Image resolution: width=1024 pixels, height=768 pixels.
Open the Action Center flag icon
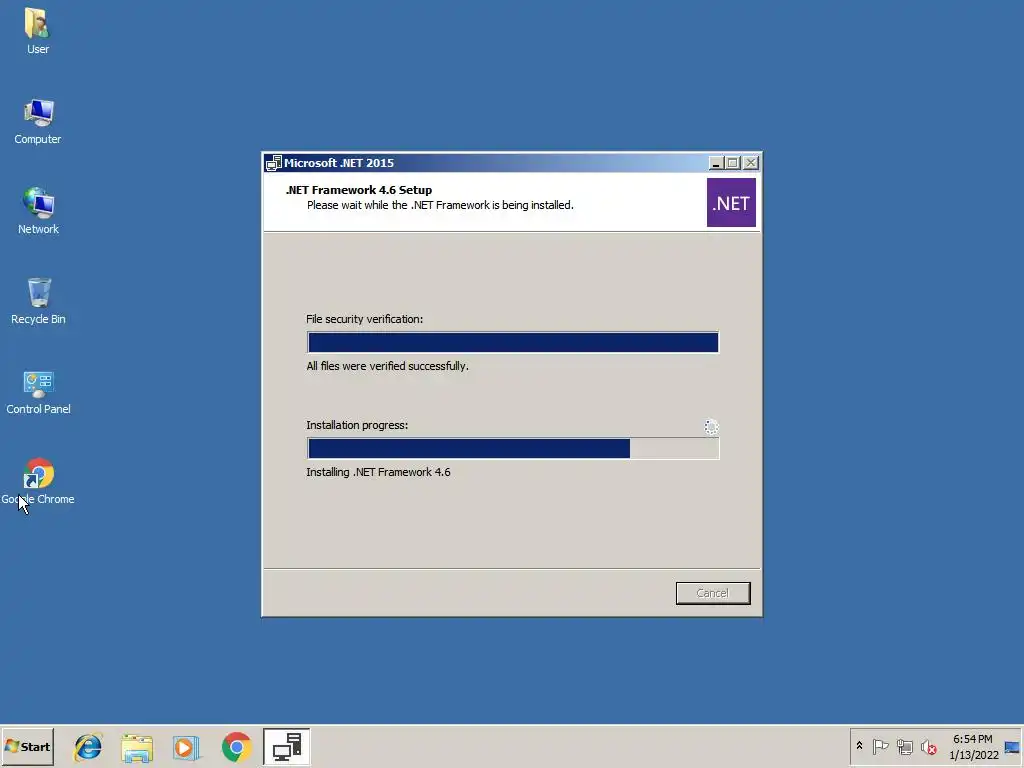click(880, 746)
